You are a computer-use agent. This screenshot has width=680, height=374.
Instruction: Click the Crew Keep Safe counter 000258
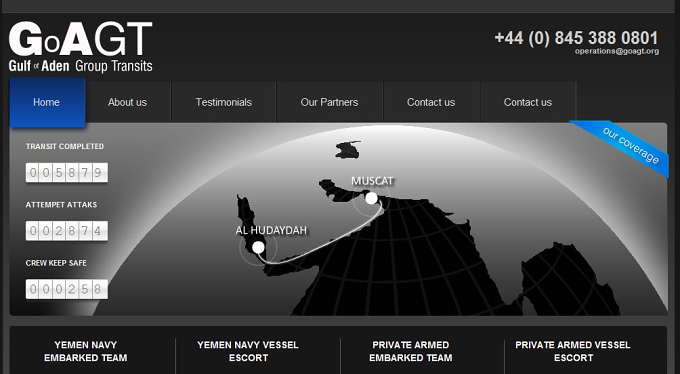point(67,289)
